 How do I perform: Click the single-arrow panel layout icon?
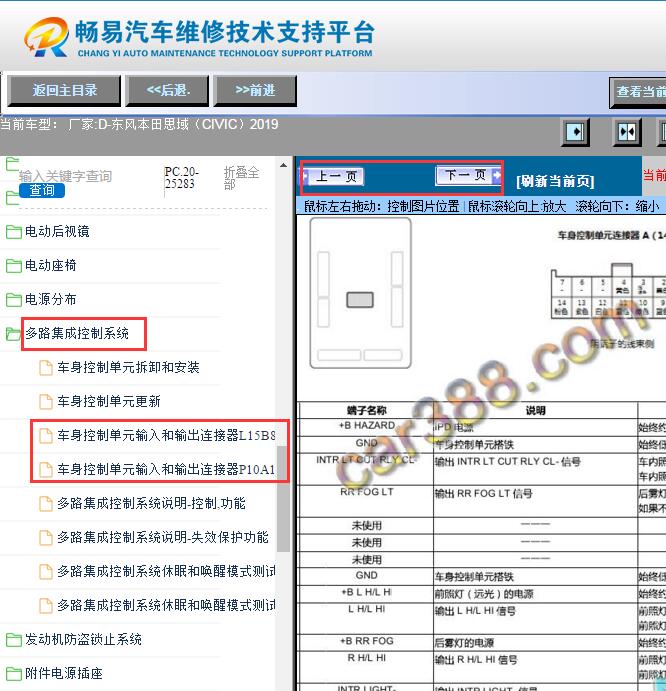575,132
